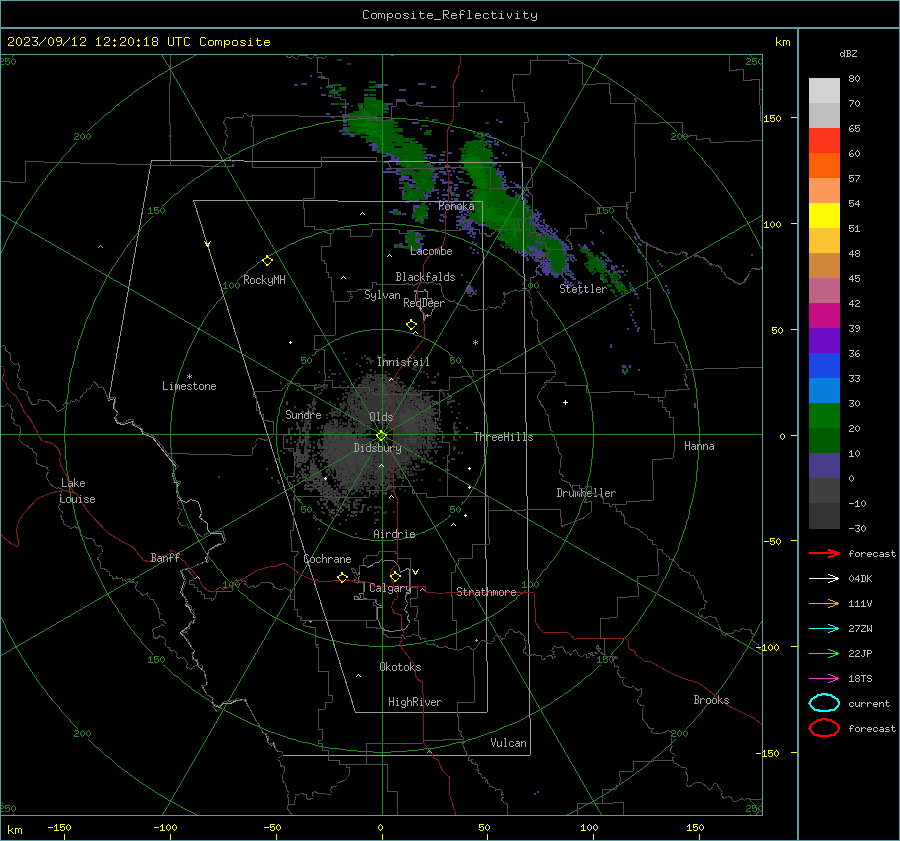Click the Sylvan label on the map
900x841 pixels.
point(382,296)
